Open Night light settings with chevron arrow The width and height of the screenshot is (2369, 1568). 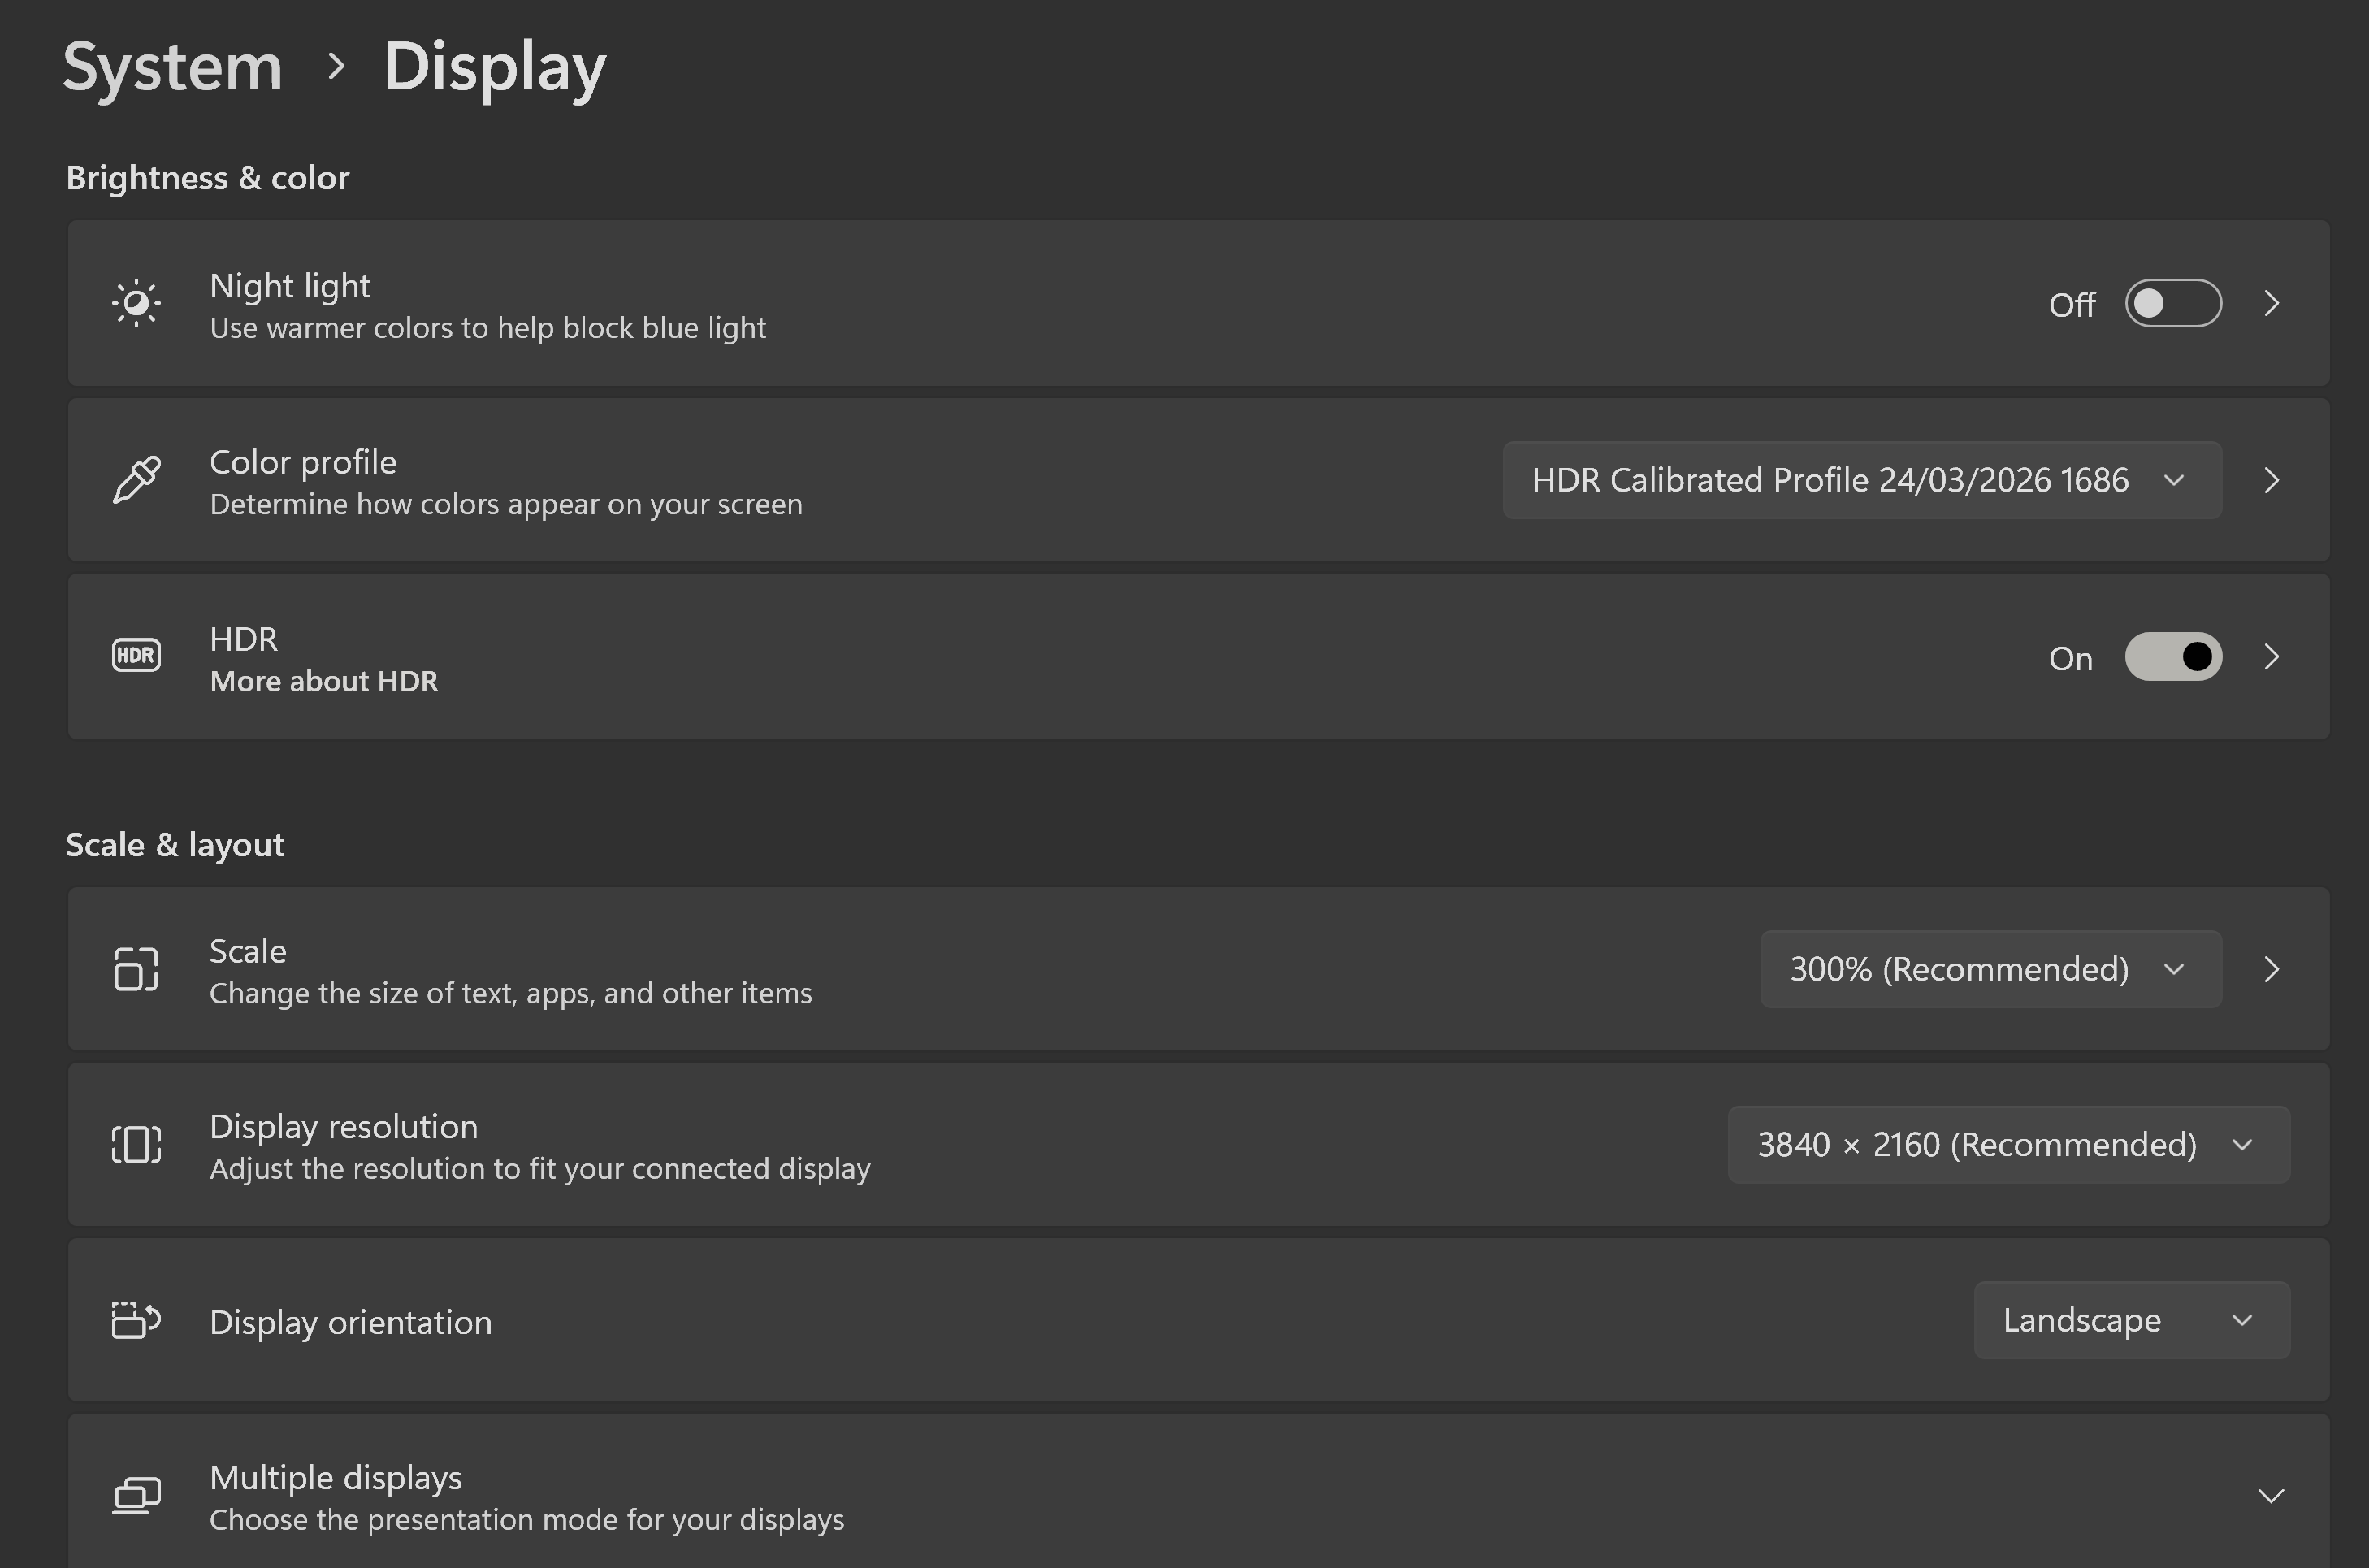click(2271, 303)
